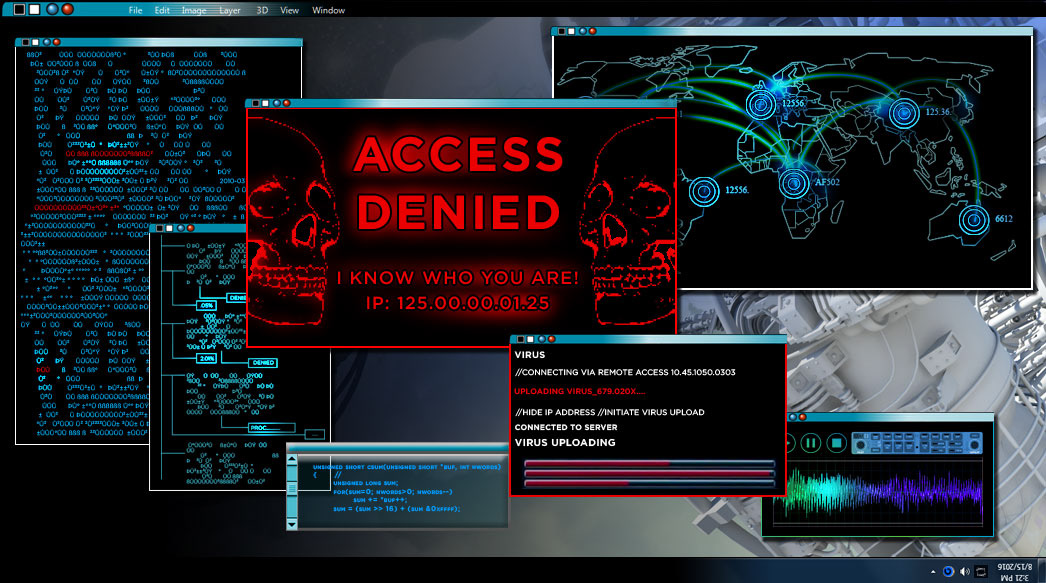
Task: Click the left round knob on audio panel
Action: pos(861,445)
